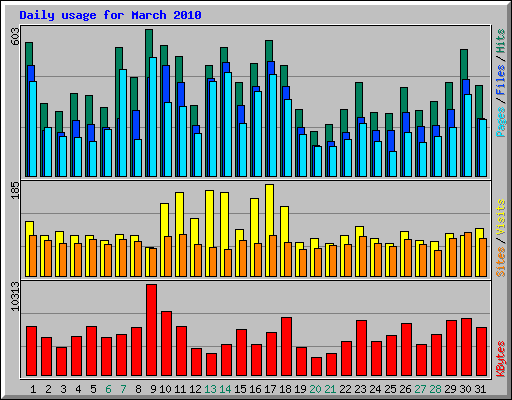This screenshot has height=400, width=512.
Task: Click day label 17 on the x-axis
Action: pos(270,389)
